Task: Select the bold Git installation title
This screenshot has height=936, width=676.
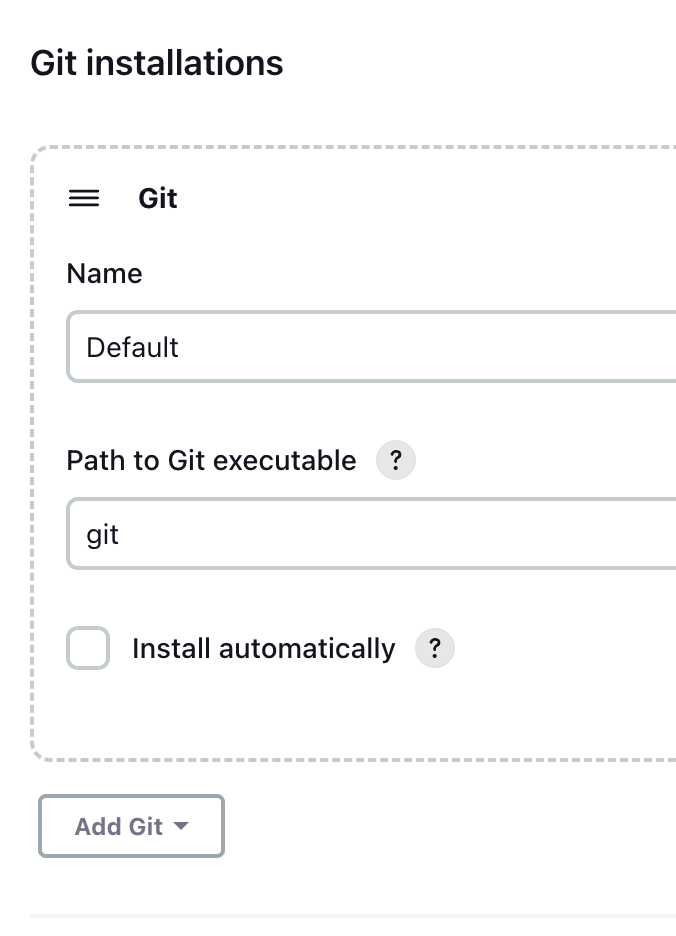Action: tap(158, 199)
